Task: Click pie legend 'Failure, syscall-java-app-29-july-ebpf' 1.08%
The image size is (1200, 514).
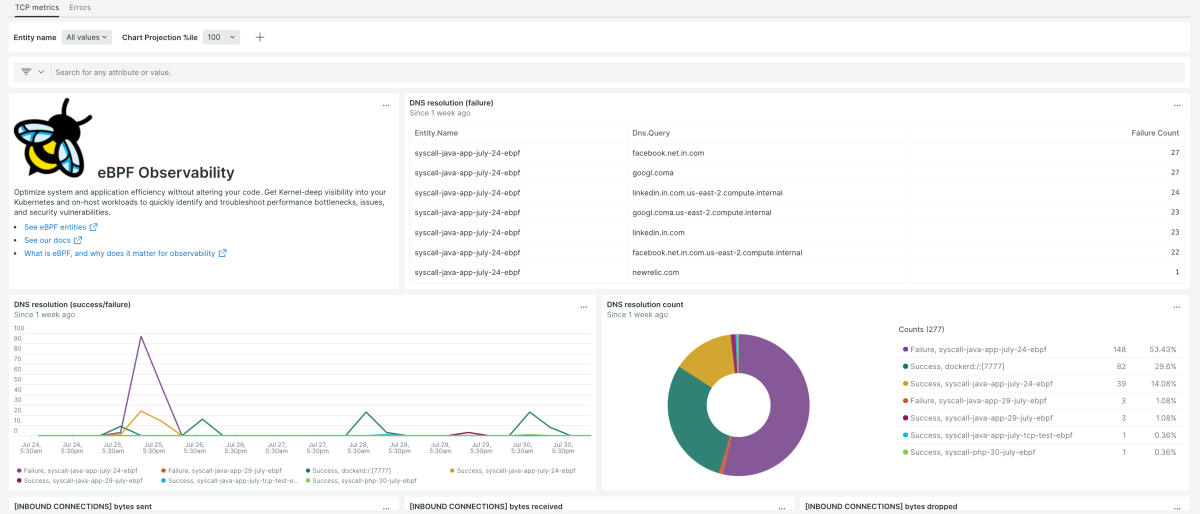Action: pyautogui.click(x=1039, y=401)
